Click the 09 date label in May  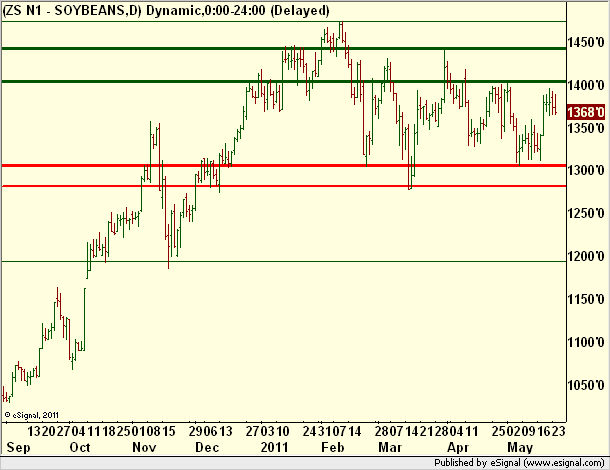pos(531,431)
